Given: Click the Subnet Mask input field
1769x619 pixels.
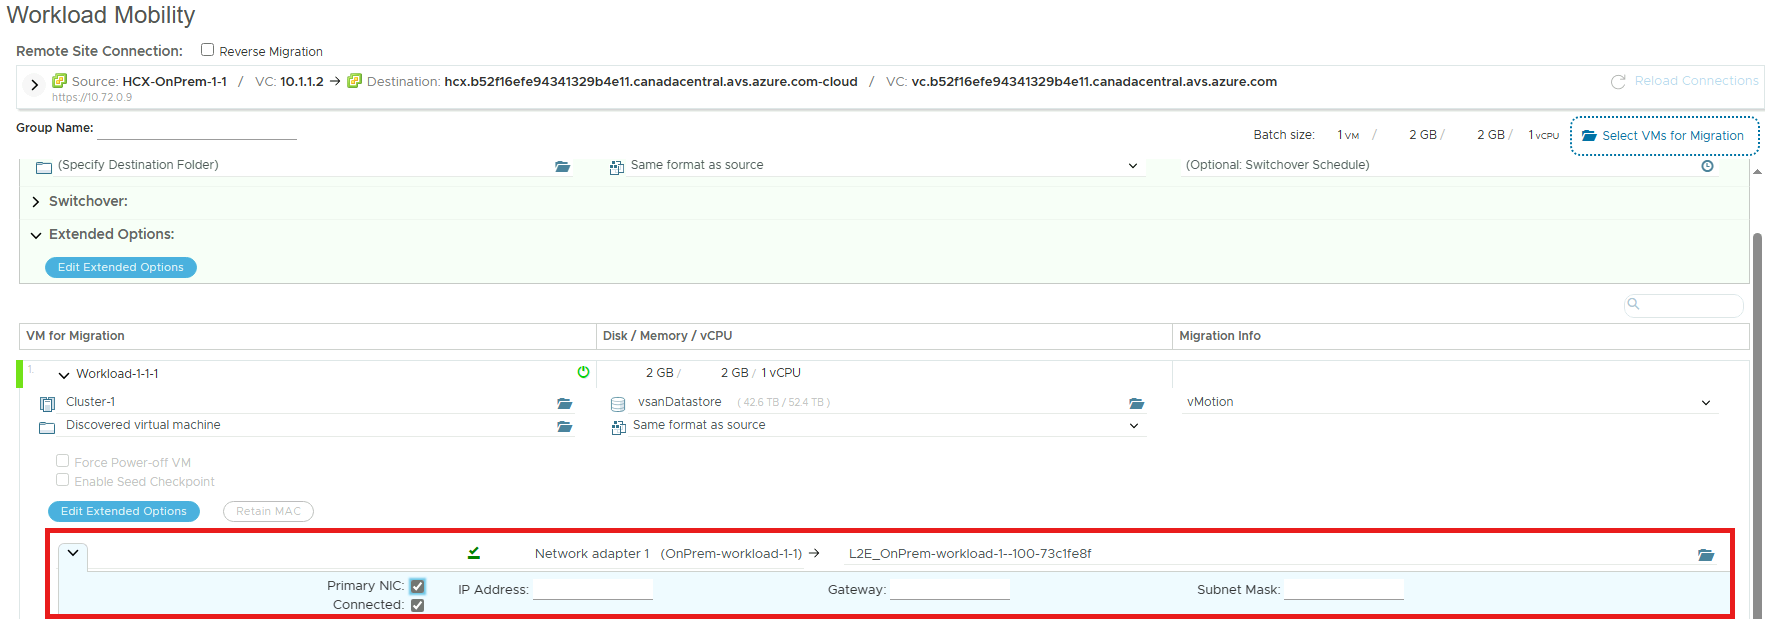Looking at the screenshot, I should (x=1344, y=589).
